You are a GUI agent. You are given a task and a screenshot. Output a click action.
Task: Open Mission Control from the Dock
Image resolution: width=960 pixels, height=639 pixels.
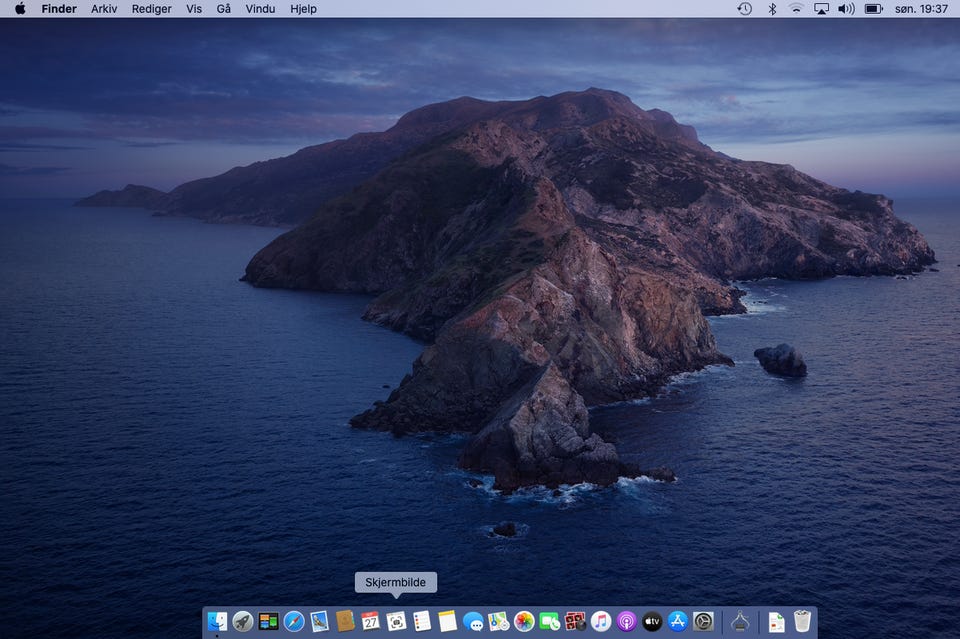pos(268,622)
